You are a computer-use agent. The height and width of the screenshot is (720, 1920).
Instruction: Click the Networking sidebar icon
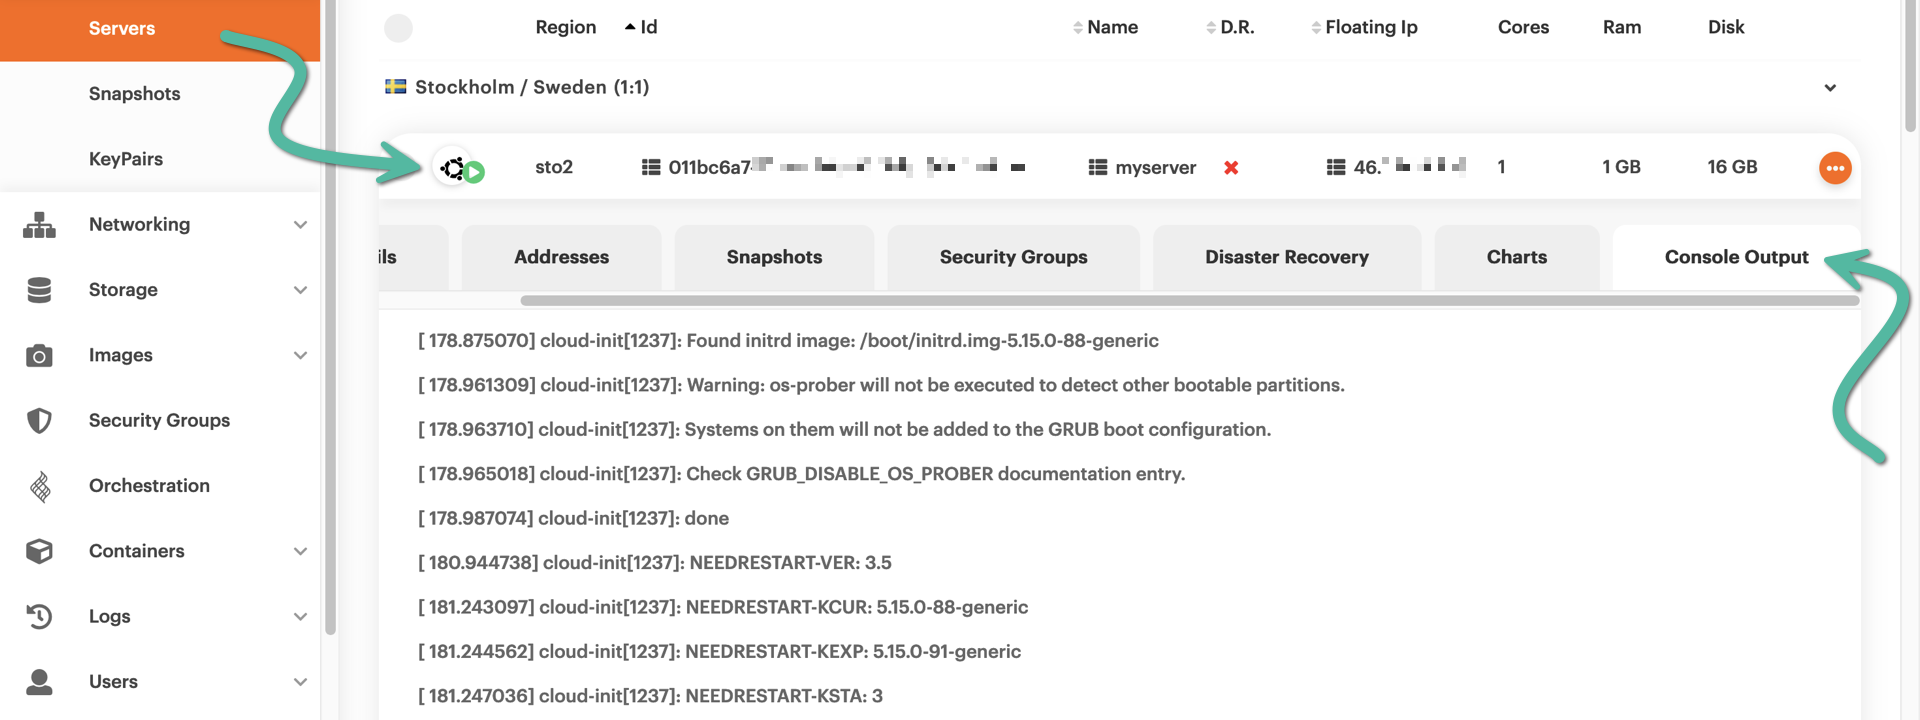coord(39,225)
